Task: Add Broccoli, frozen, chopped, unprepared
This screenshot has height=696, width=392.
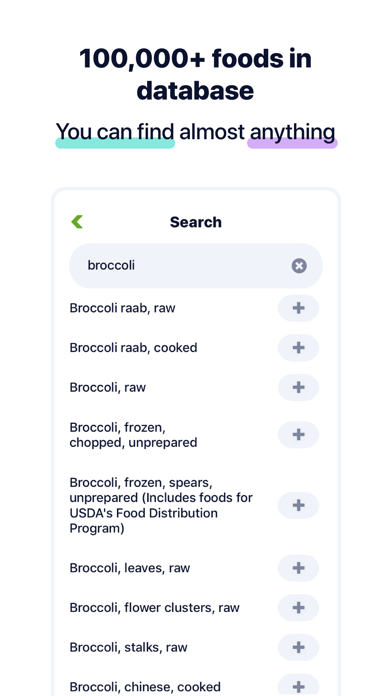Action: [298, 435]
